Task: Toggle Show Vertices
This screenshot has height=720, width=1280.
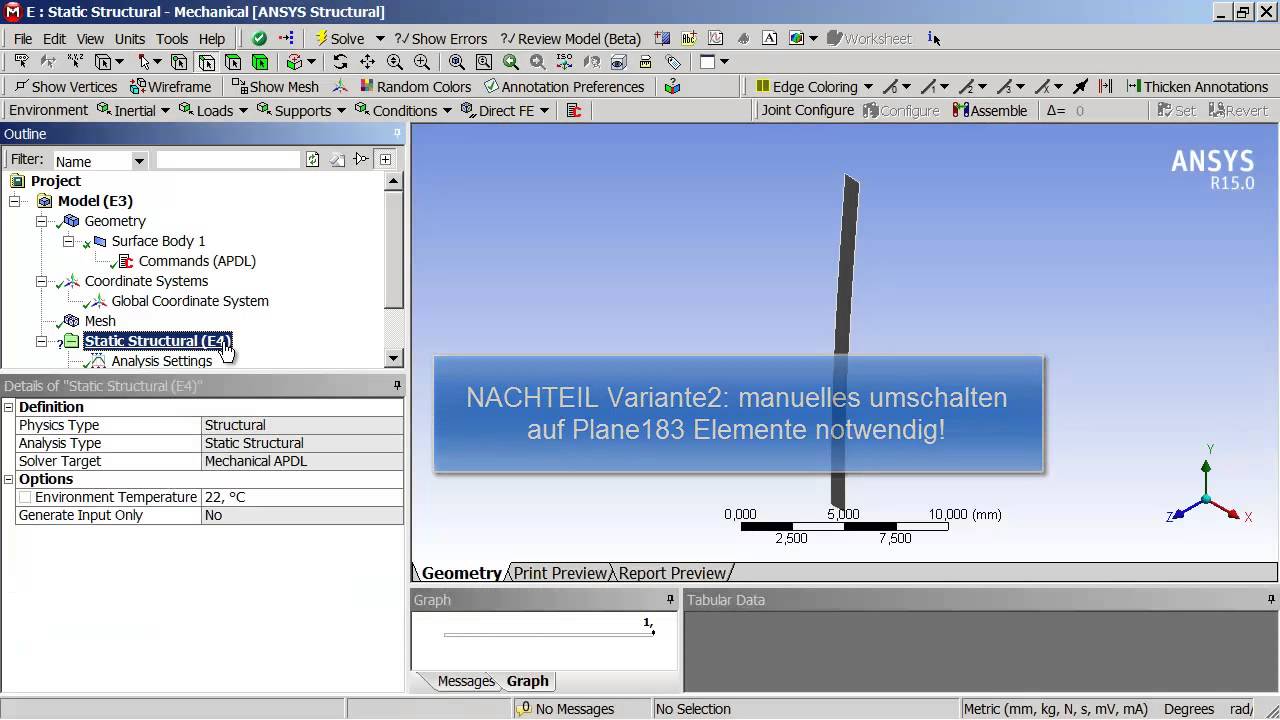Action: click(x=66, y=87)
